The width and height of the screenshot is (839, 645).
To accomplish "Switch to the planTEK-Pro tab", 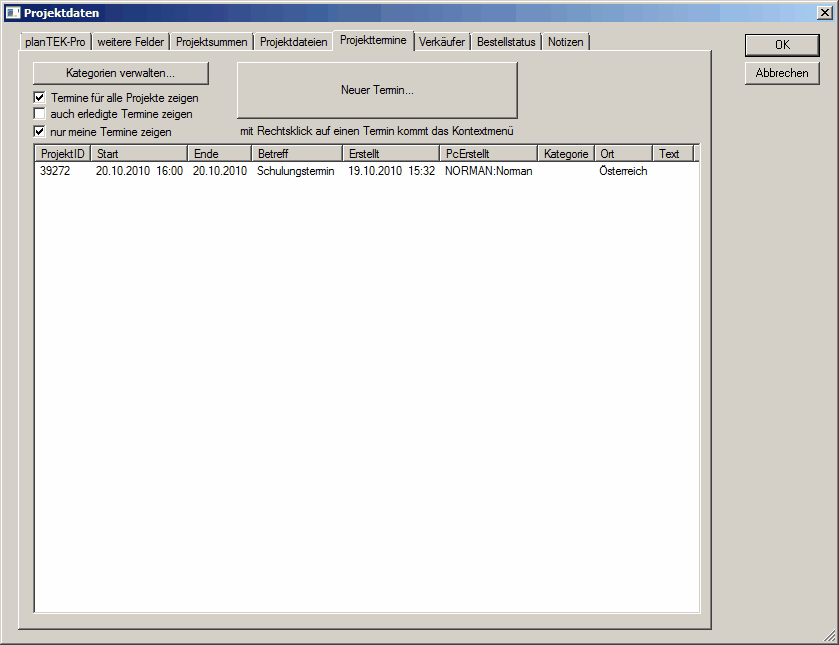I will coord(55,42).
